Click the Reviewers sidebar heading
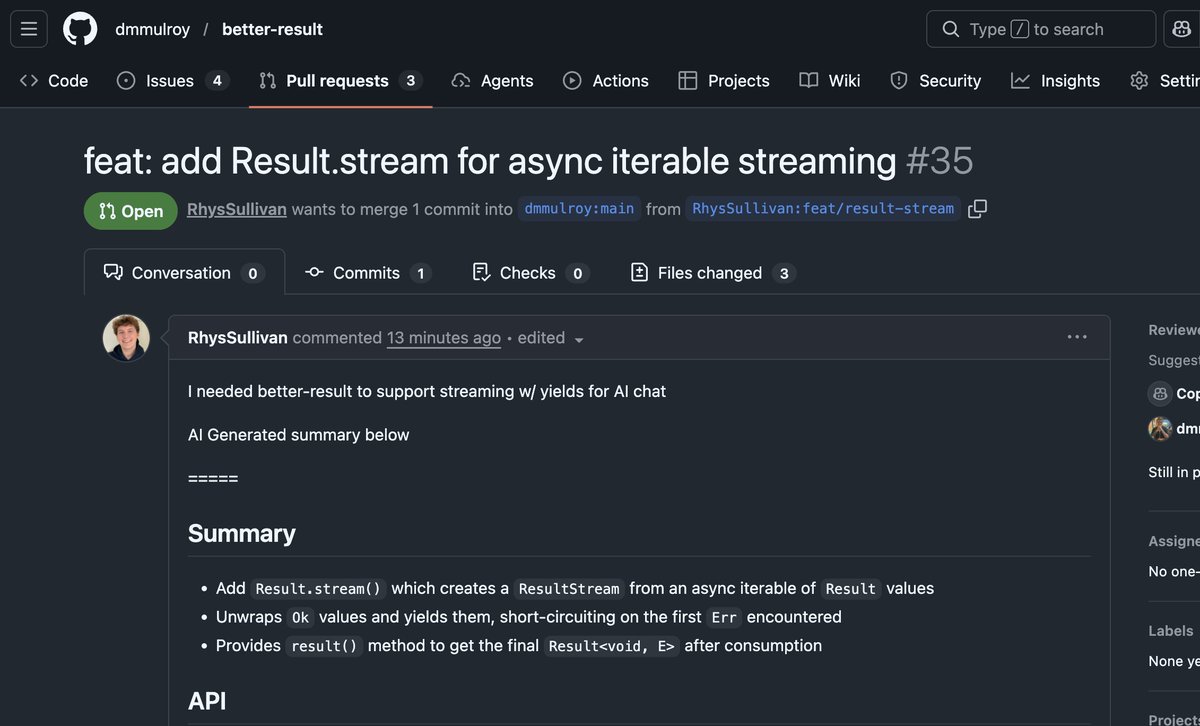Screen dimensions: 1200x726 tap(1173, 330)
